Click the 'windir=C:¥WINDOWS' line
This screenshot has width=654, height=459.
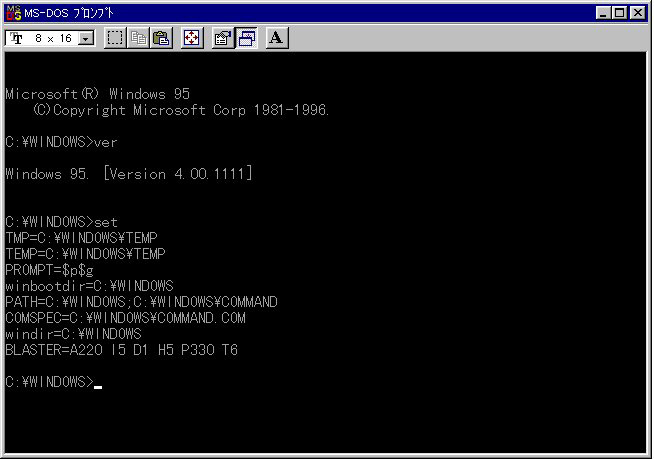(x=73, y=334)
